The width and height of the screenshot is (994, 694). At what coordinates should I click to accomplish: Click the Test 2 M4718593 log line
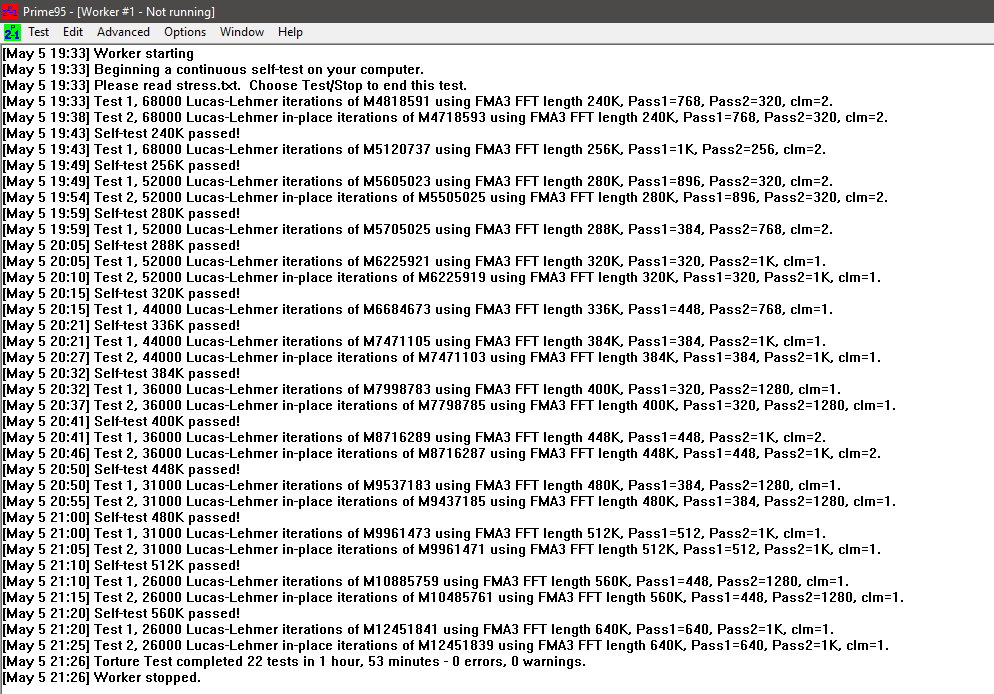(x=445, y=117)
